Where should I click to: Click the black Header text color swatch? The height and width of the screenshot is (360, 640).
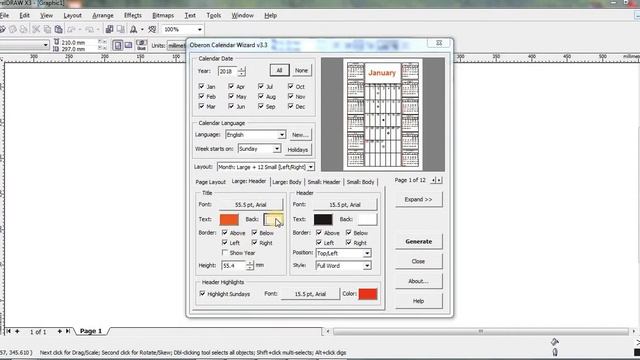click(x=323, y=220)
